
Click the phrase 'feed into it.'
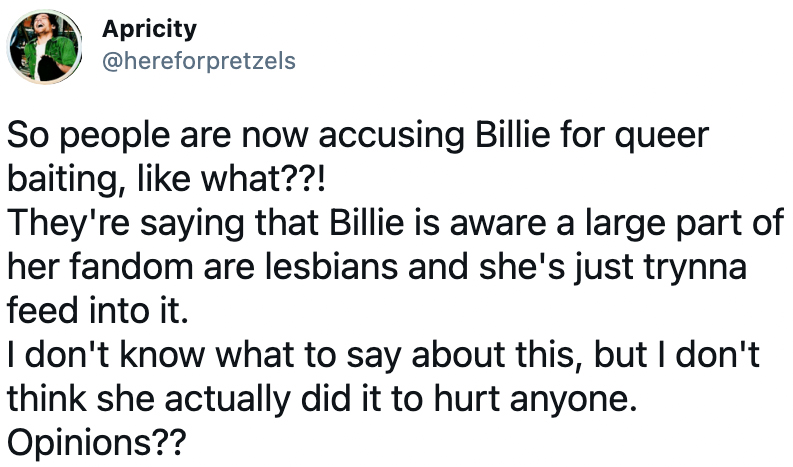tap(98, 311)
